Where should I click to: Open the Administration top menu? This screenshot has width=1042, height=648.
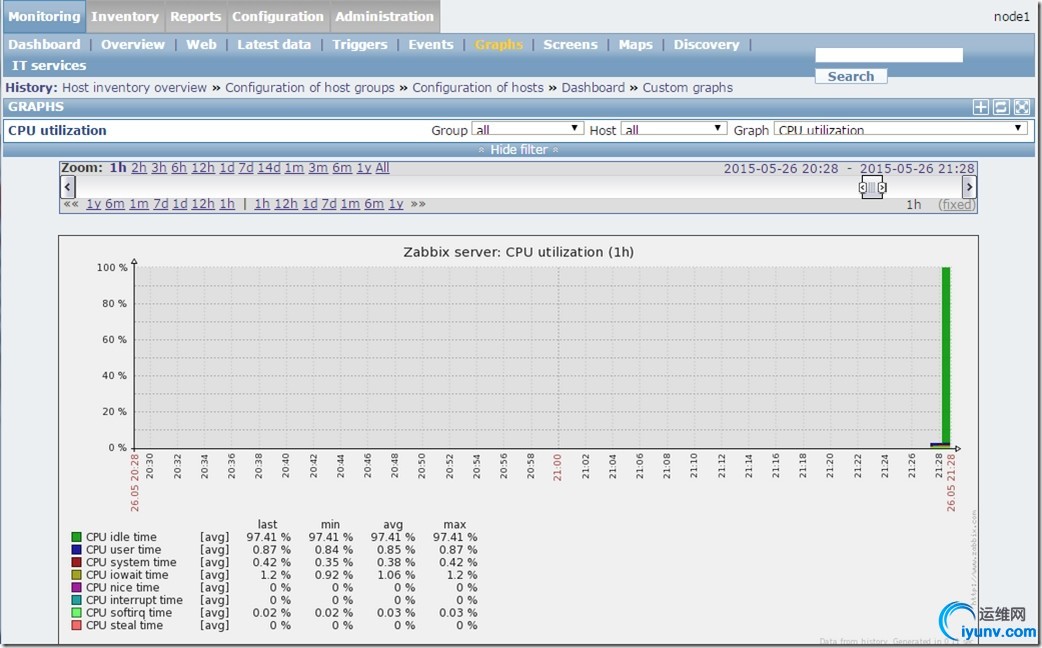click(x=384, y=17)
